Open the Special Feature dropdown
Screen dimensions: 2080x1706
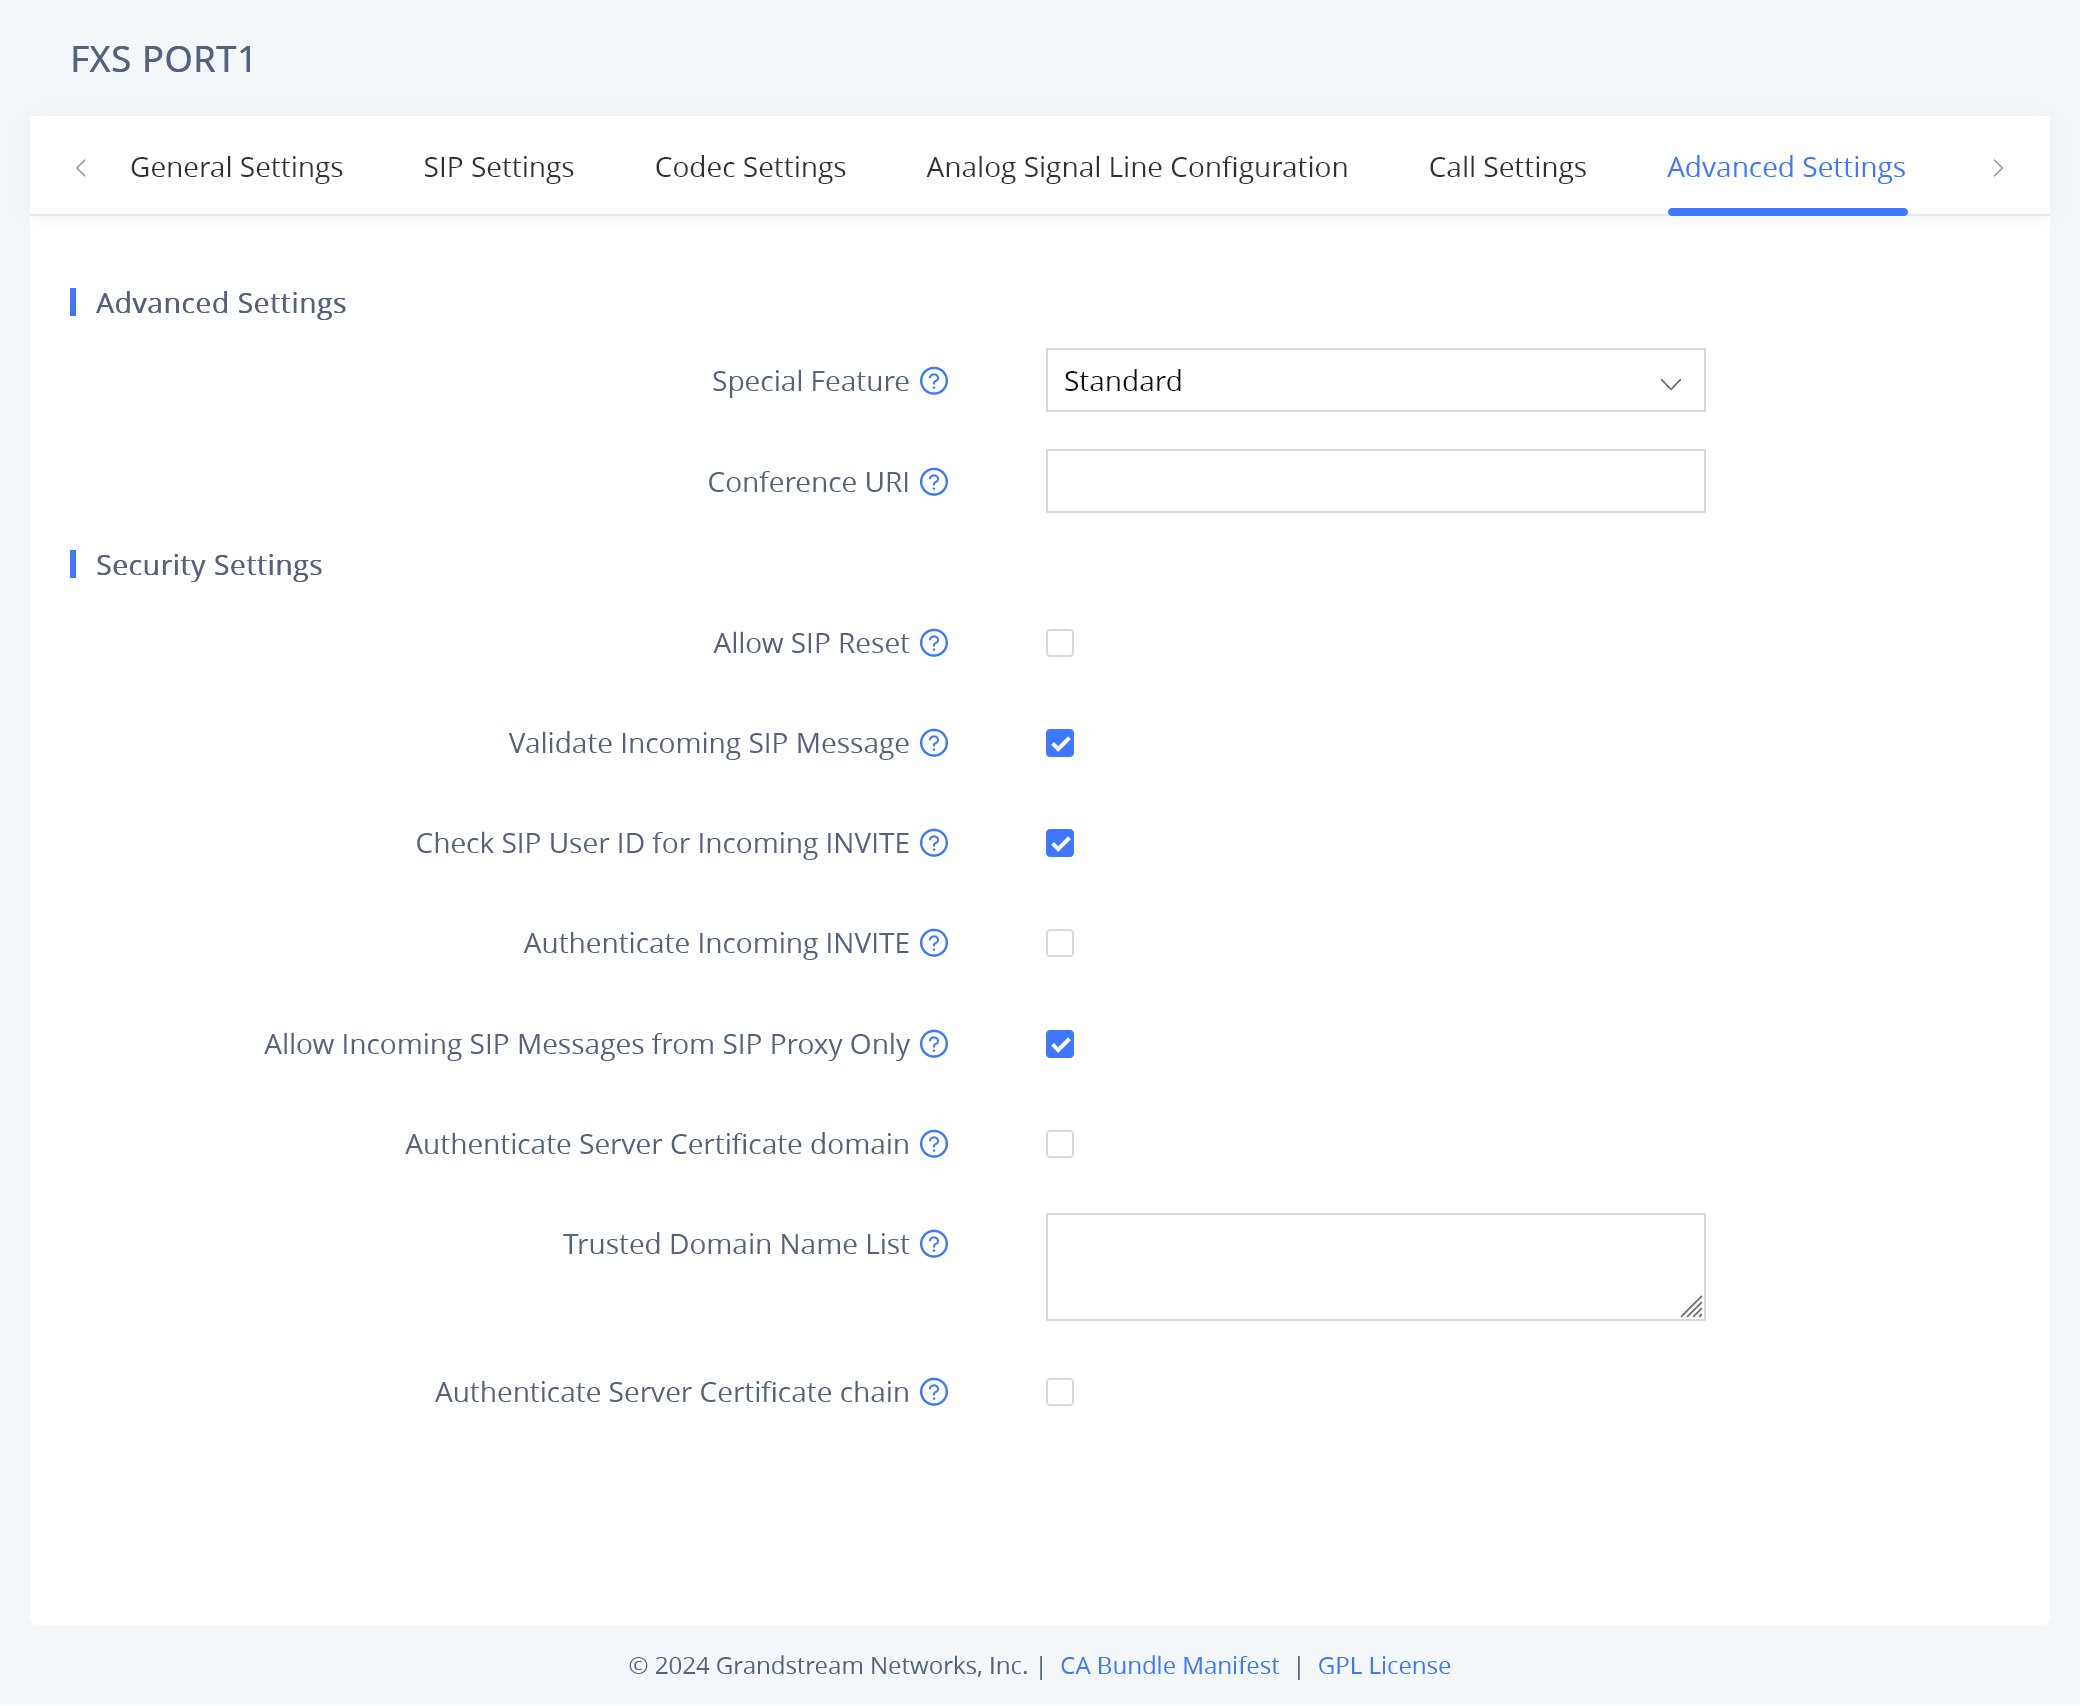[x=1374, y=381]
